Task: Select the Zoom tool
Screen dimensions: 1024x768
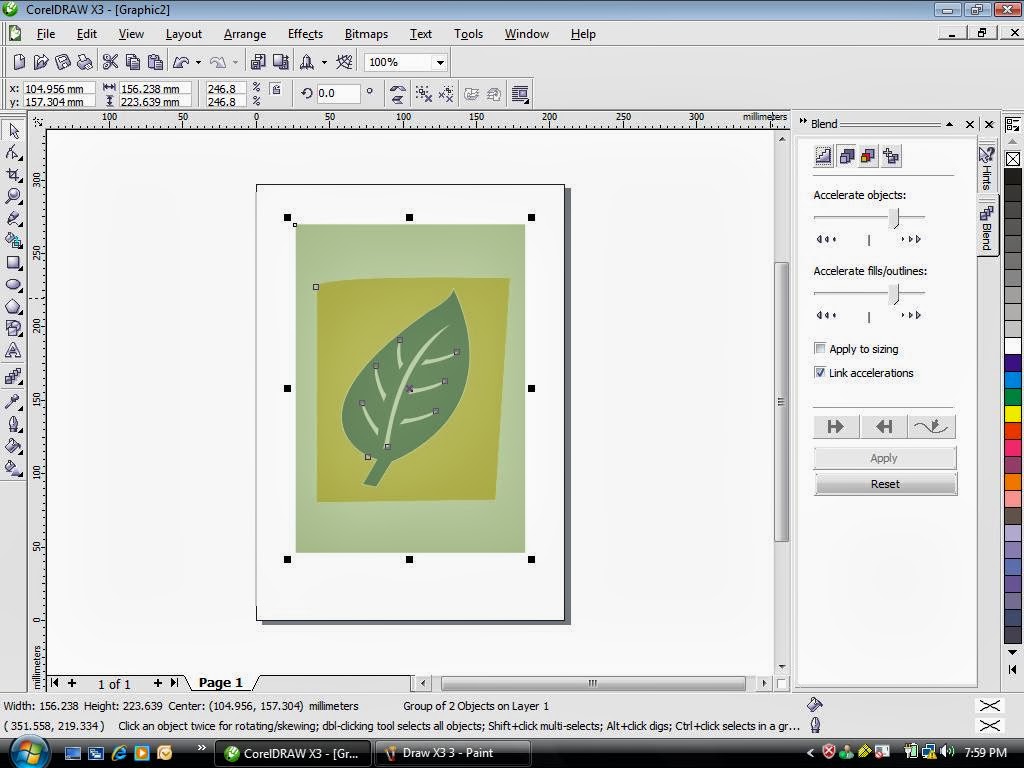Action: [13, 196]
